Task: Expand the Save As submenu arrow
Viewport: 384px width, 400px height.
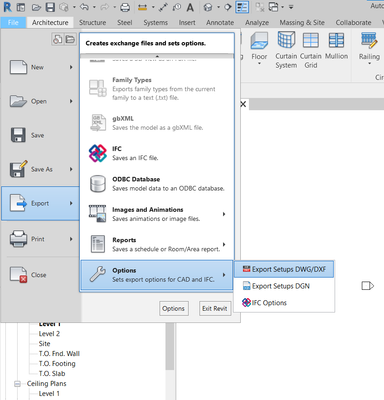Action: [x=71, y=169]
